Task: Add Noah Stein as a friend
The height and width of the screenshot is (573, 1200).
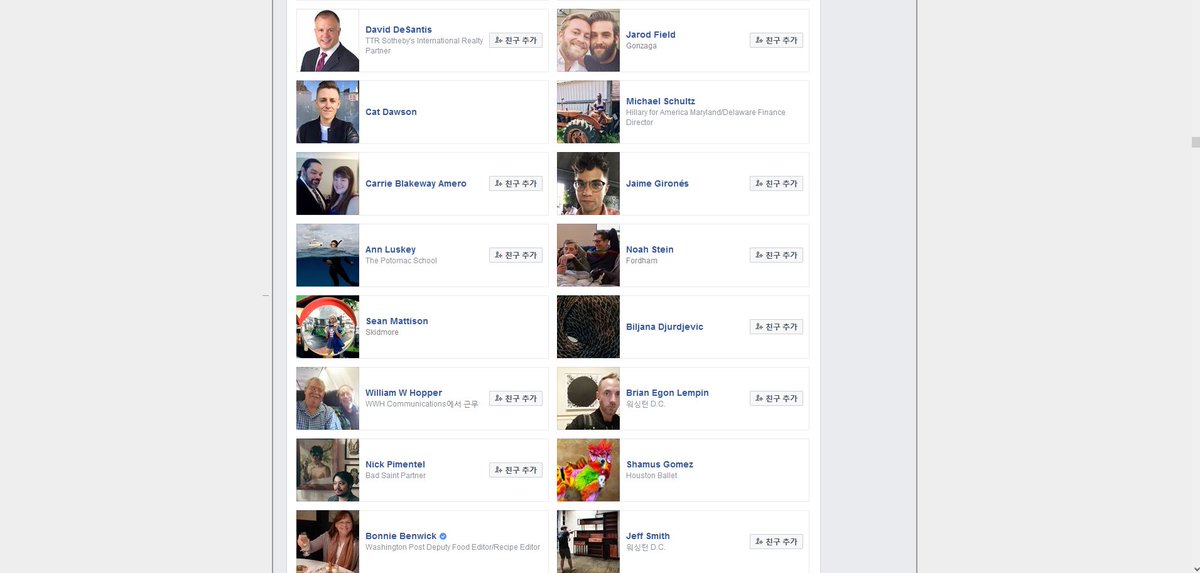Action: [777, 255]
